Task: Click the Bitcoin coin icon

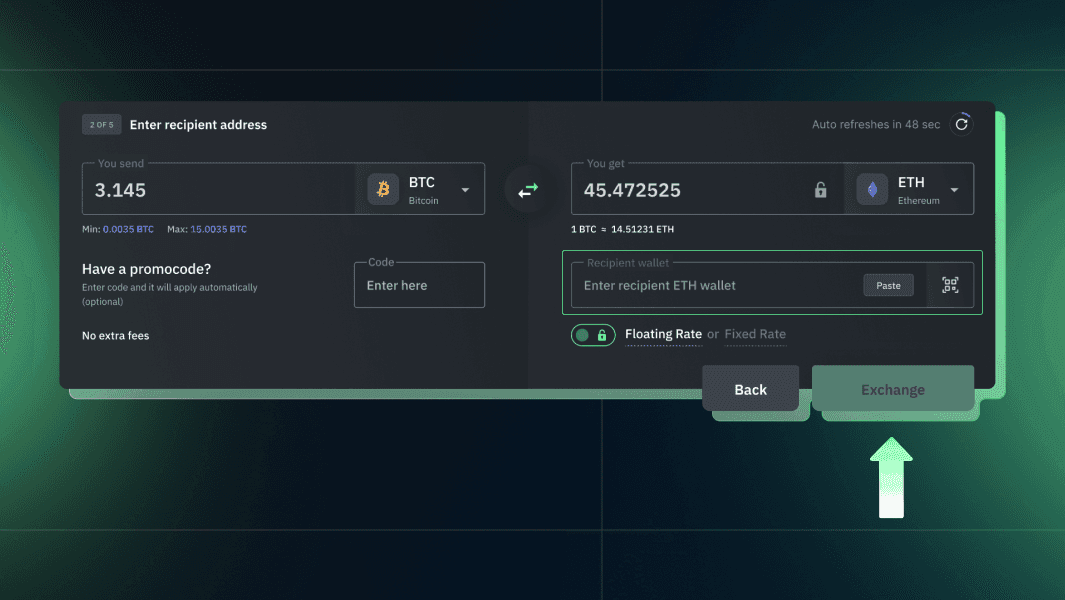Action: (x=383, y=189)
